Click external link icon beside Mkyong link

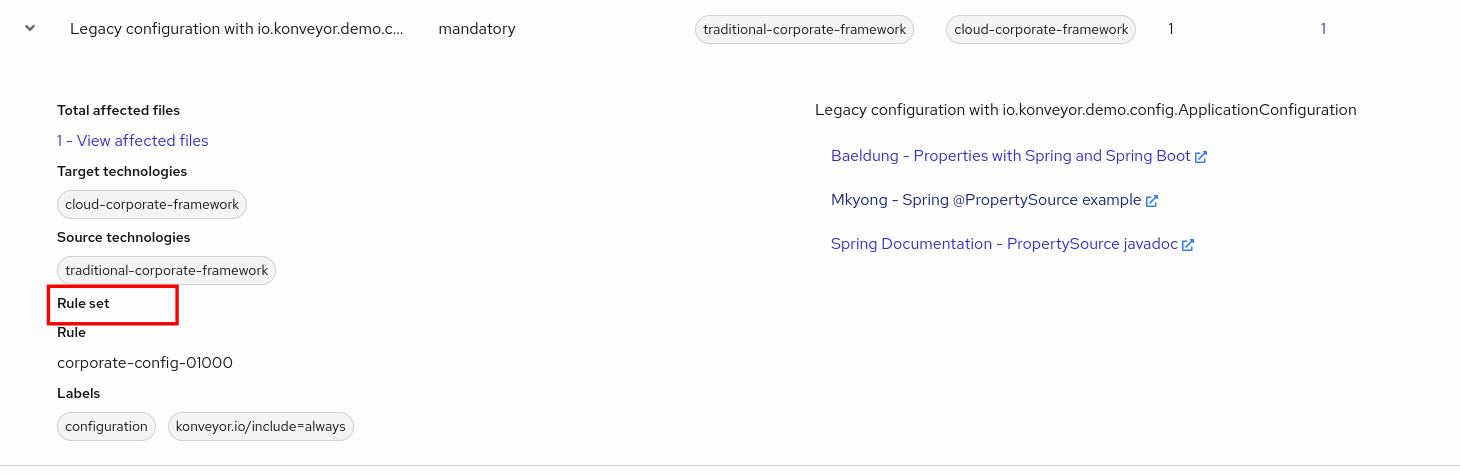click(1152, 201)
